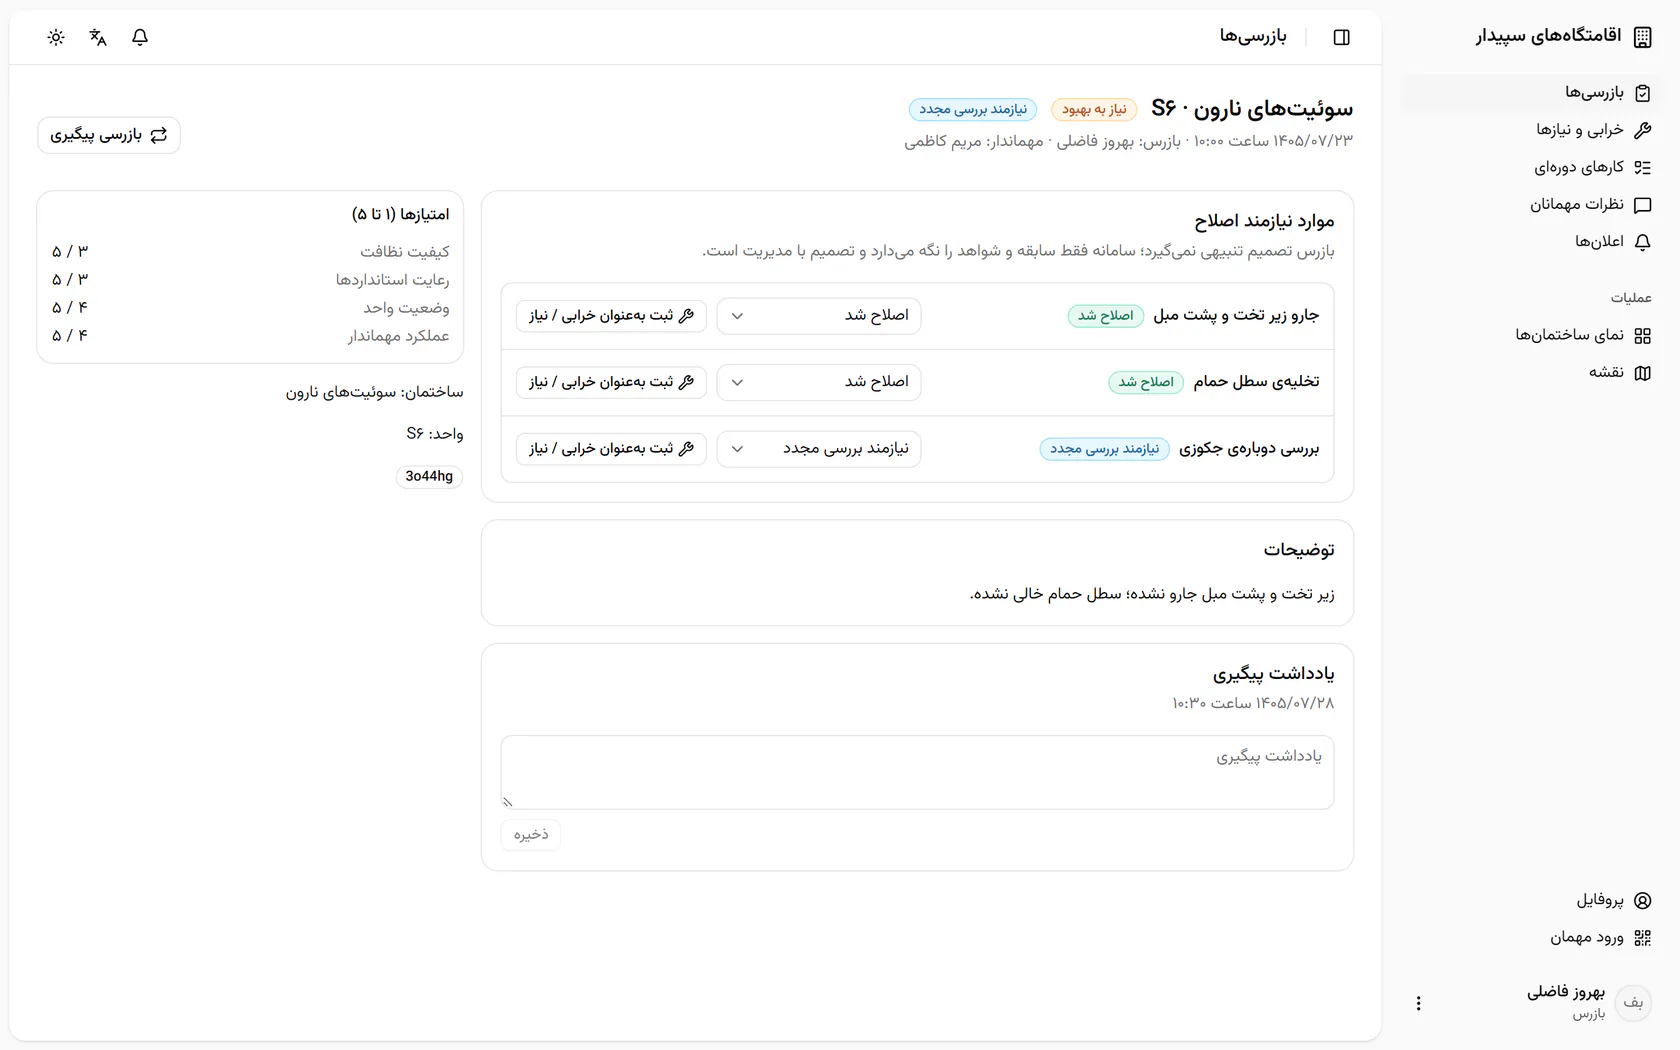Click the یادداشت پیگیری text area

[x=917, y=772]
